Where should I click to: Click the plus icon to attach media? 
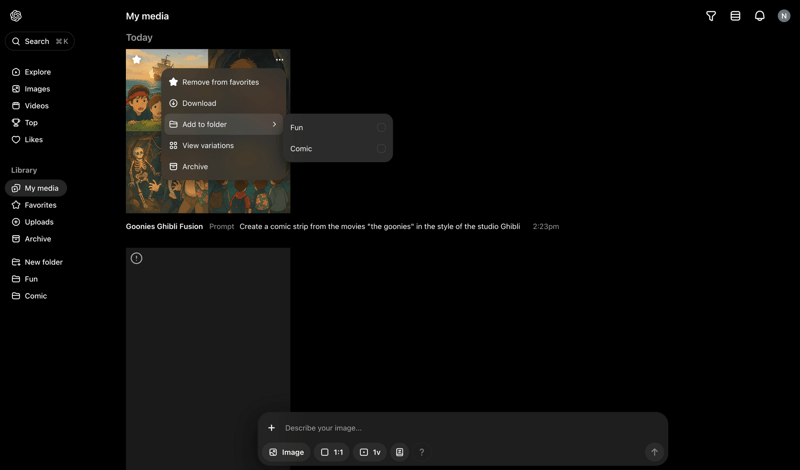coord(271,428)
